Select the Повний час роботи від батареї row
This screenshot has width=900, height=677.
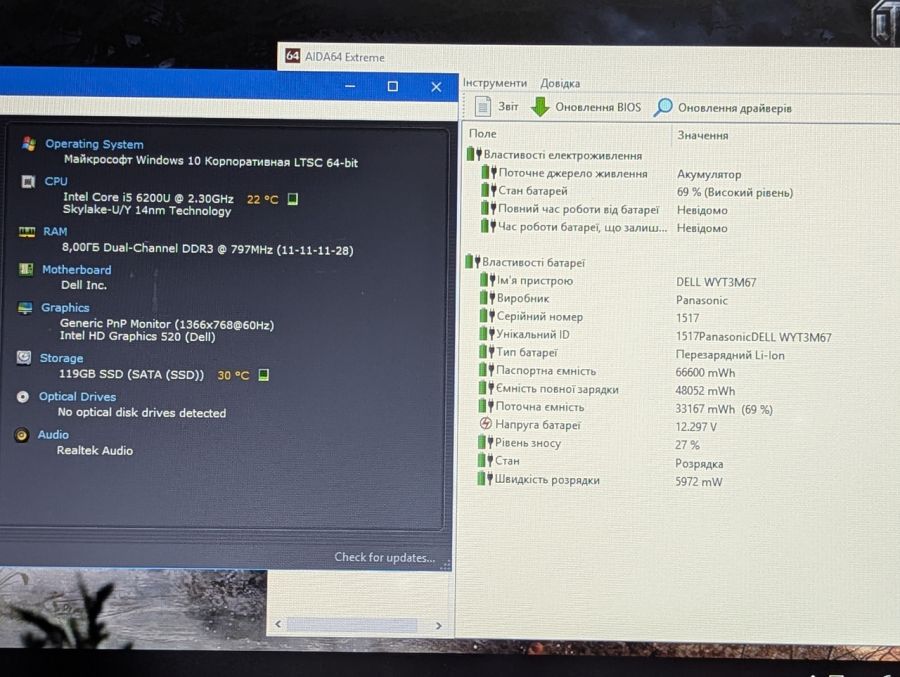tap(604, 209)
